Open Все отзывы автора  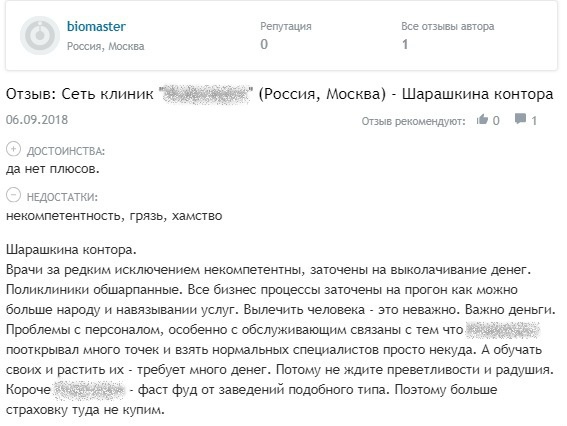(x=448, y=26)
